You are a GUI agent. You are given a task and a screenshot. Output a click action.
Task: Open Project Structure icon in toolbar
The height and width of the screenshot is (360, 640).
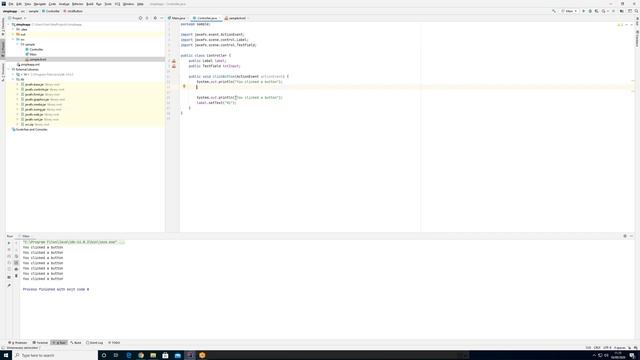tap(622, 11)
